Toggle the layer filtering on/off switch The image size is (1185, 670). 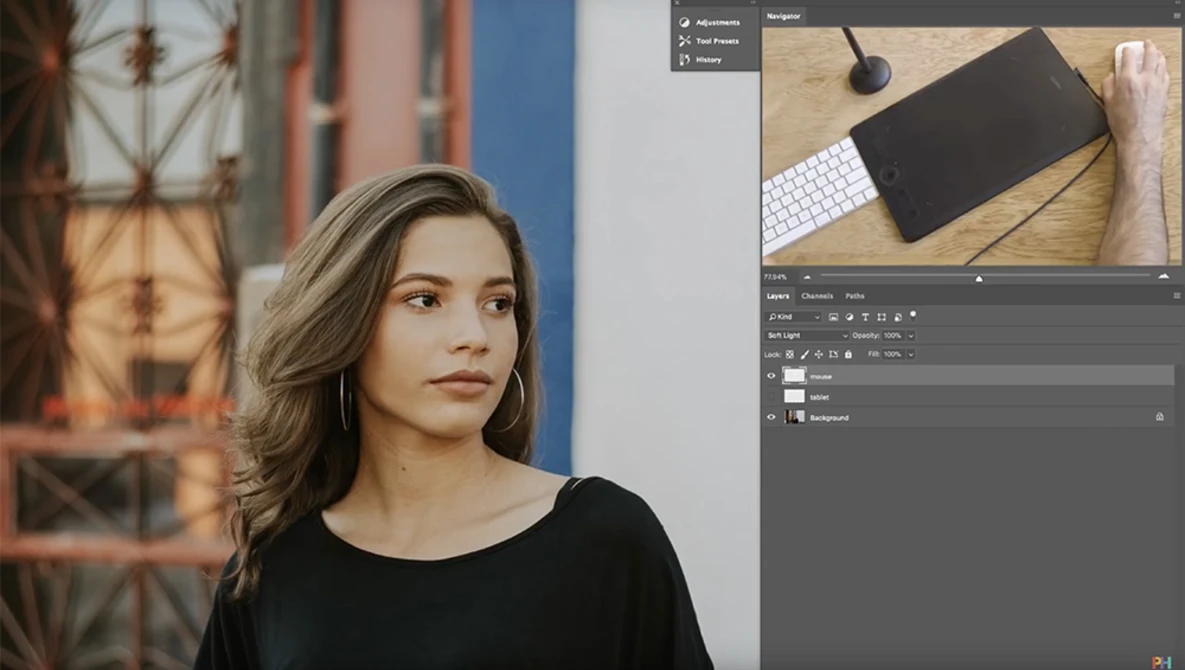click(x=913, y=315)
